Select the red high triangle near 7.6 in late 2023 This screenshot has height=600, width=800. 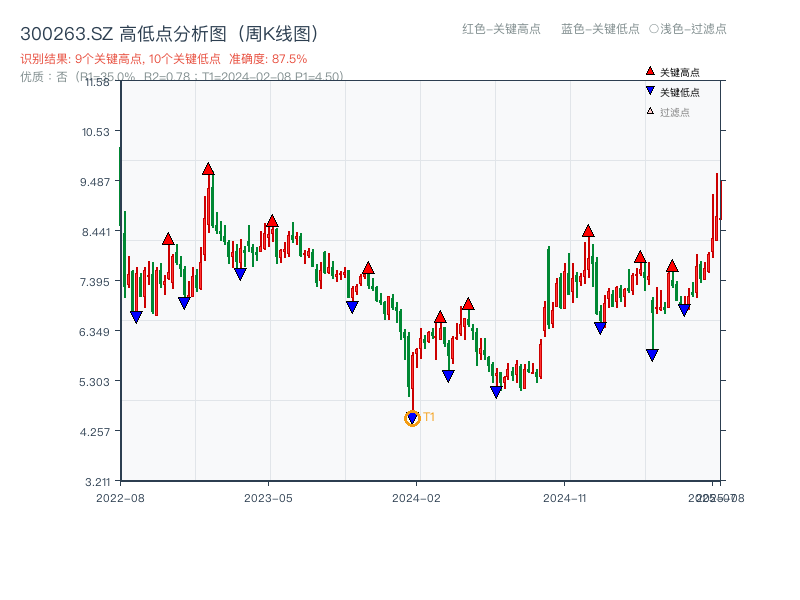pyautogui.click(x=368, y=268)
